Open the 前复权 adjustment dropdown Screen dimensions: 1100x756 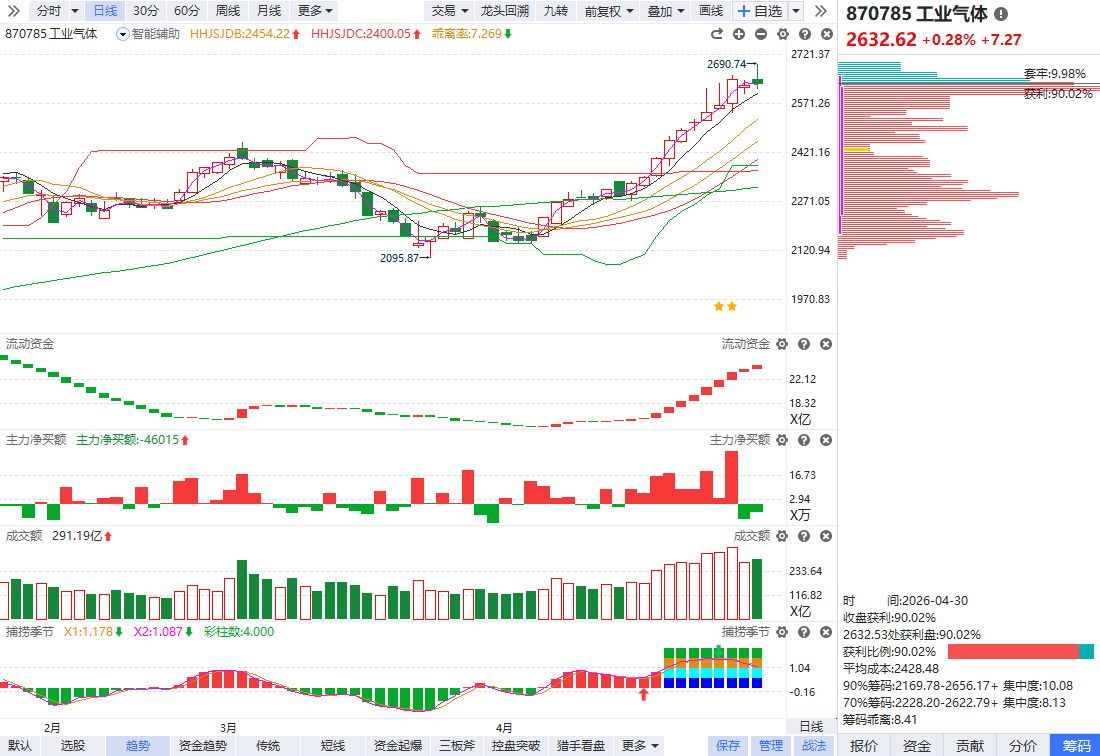pyautogui.click(x=608, y=11)
